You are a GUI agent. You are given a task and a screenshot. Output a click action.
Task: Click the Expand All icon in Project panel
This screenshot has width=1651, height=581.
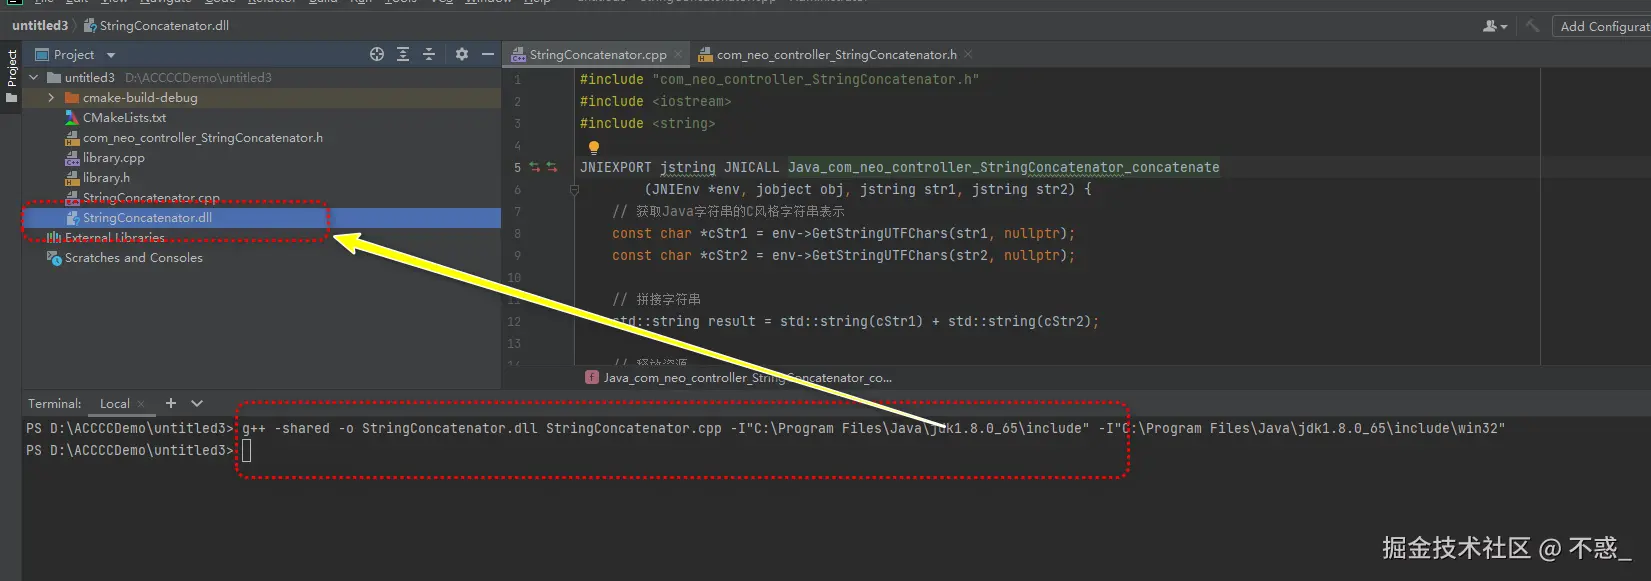[403, 54]
